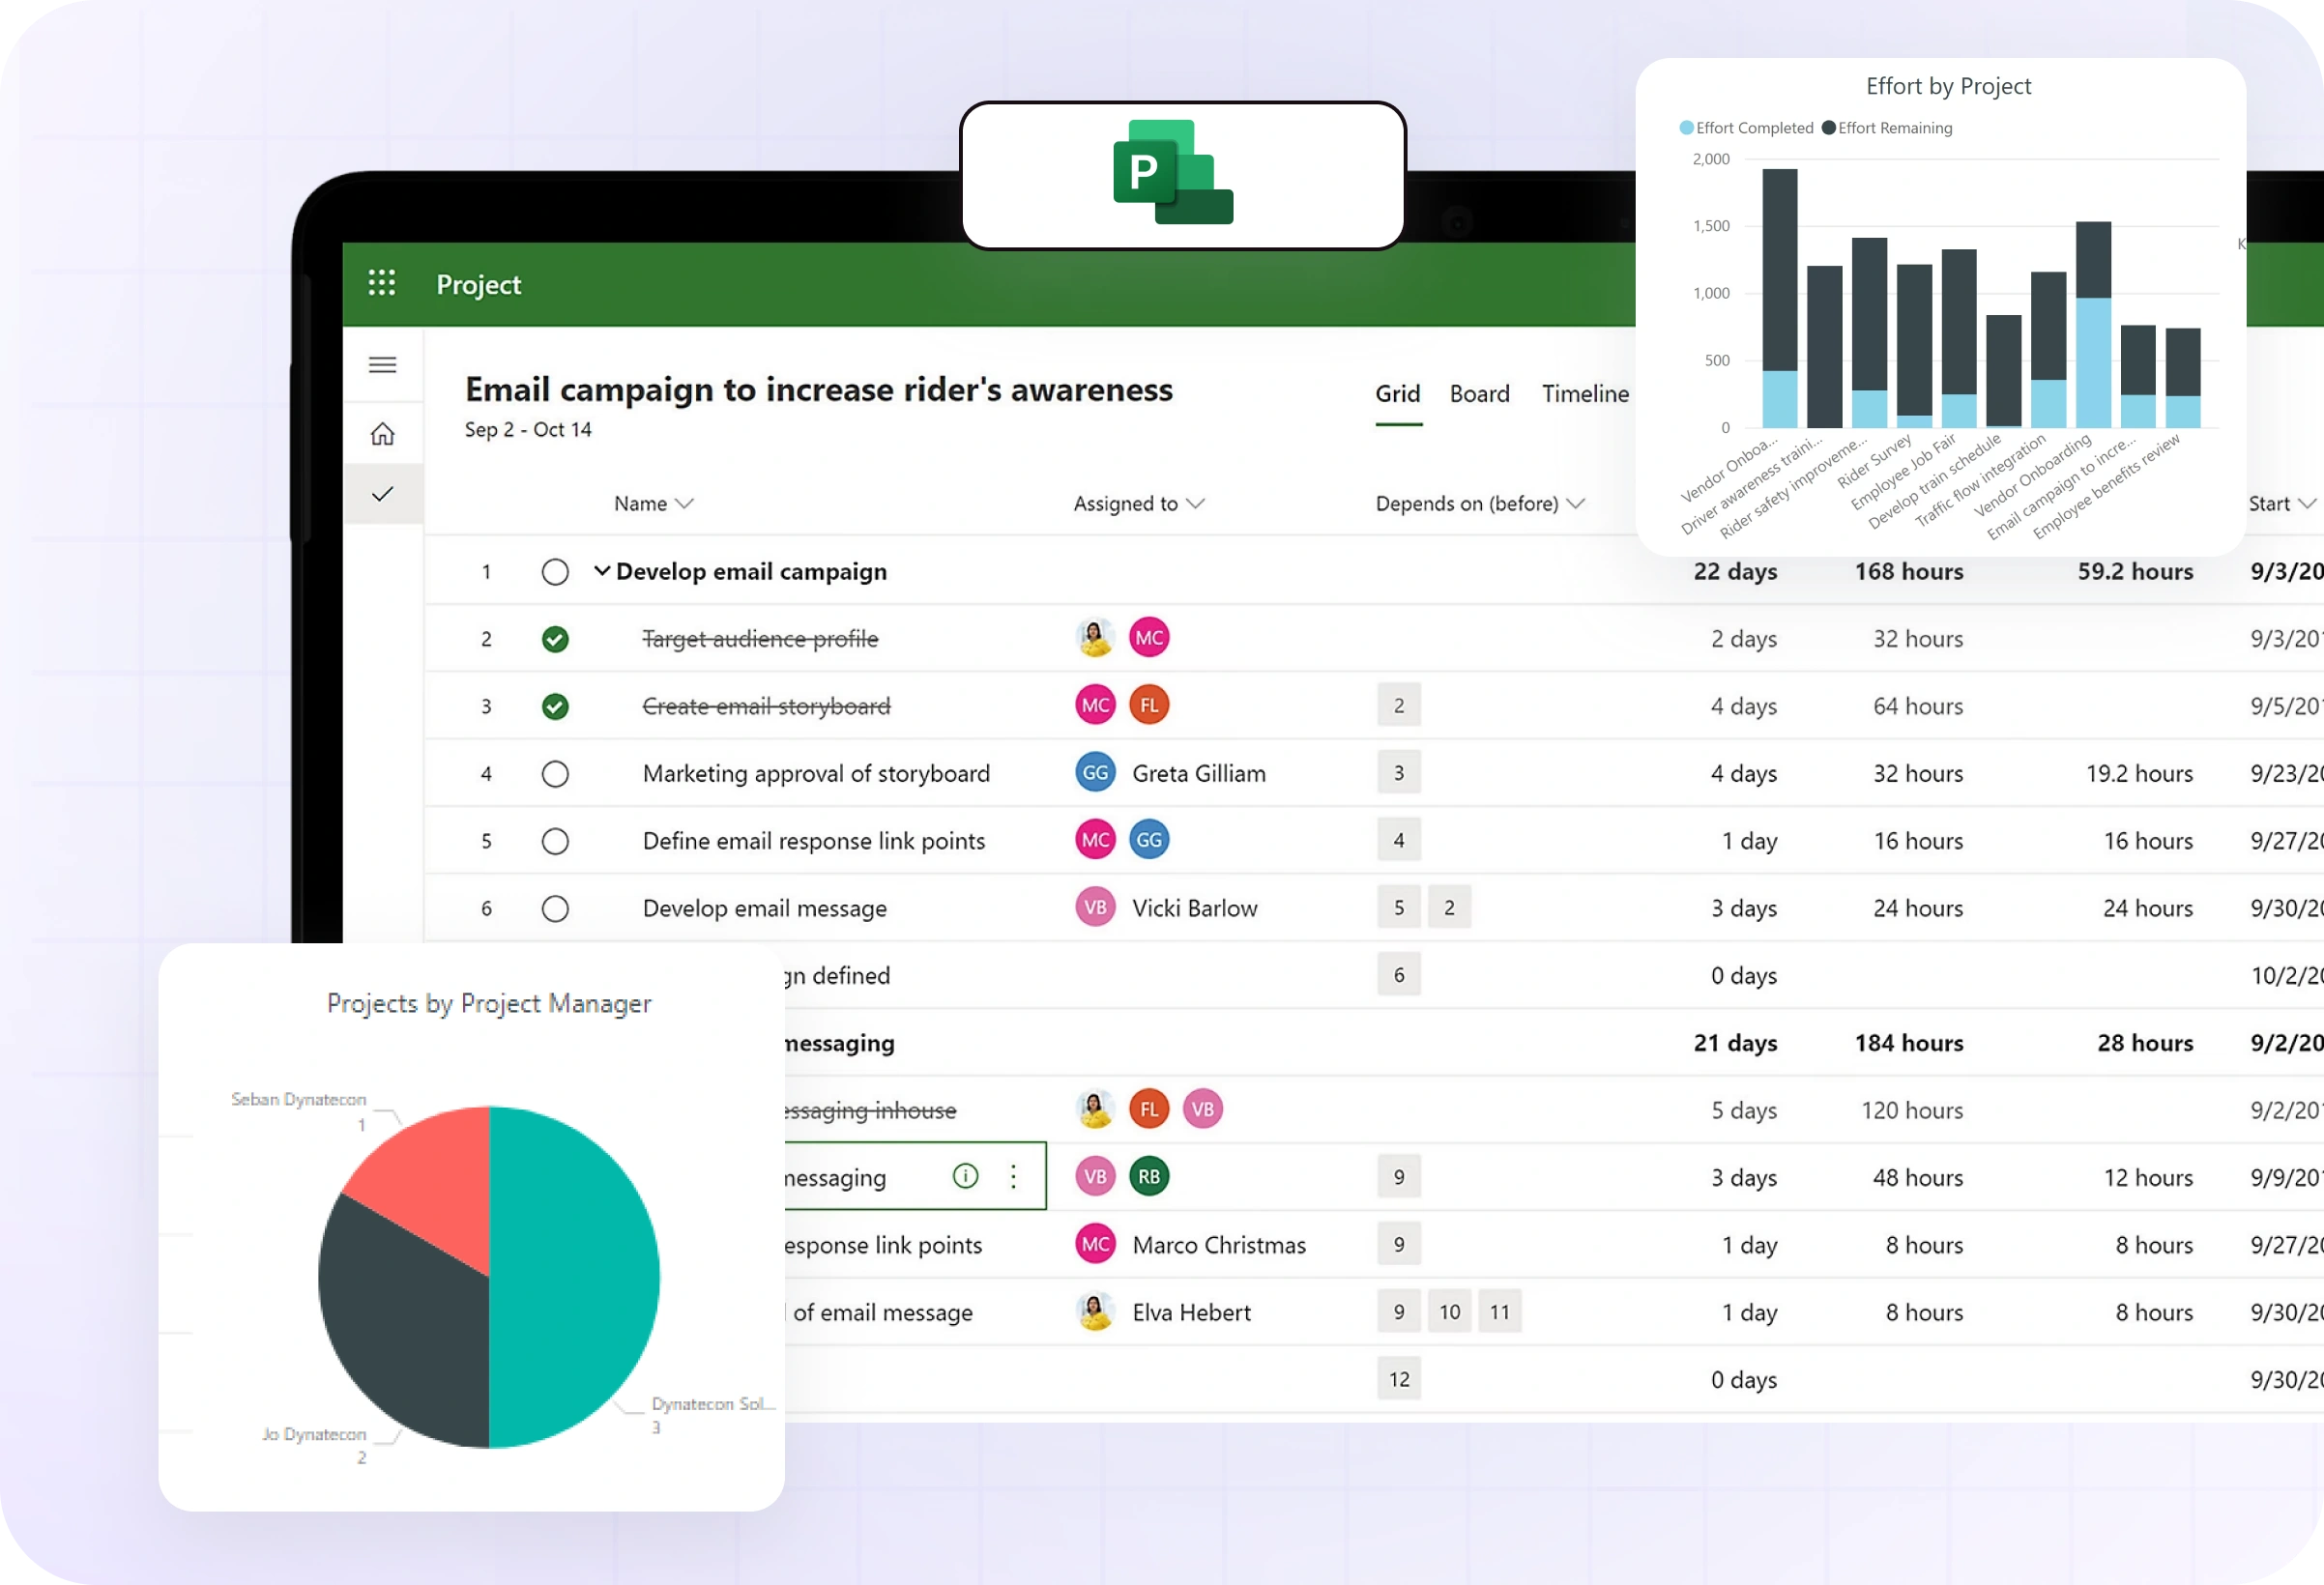Screen dimensions: 2324x1585
Task: Click dependency chip 3 on Marketing approval row
Action: pyautogui.click(x=1399, y=773)
